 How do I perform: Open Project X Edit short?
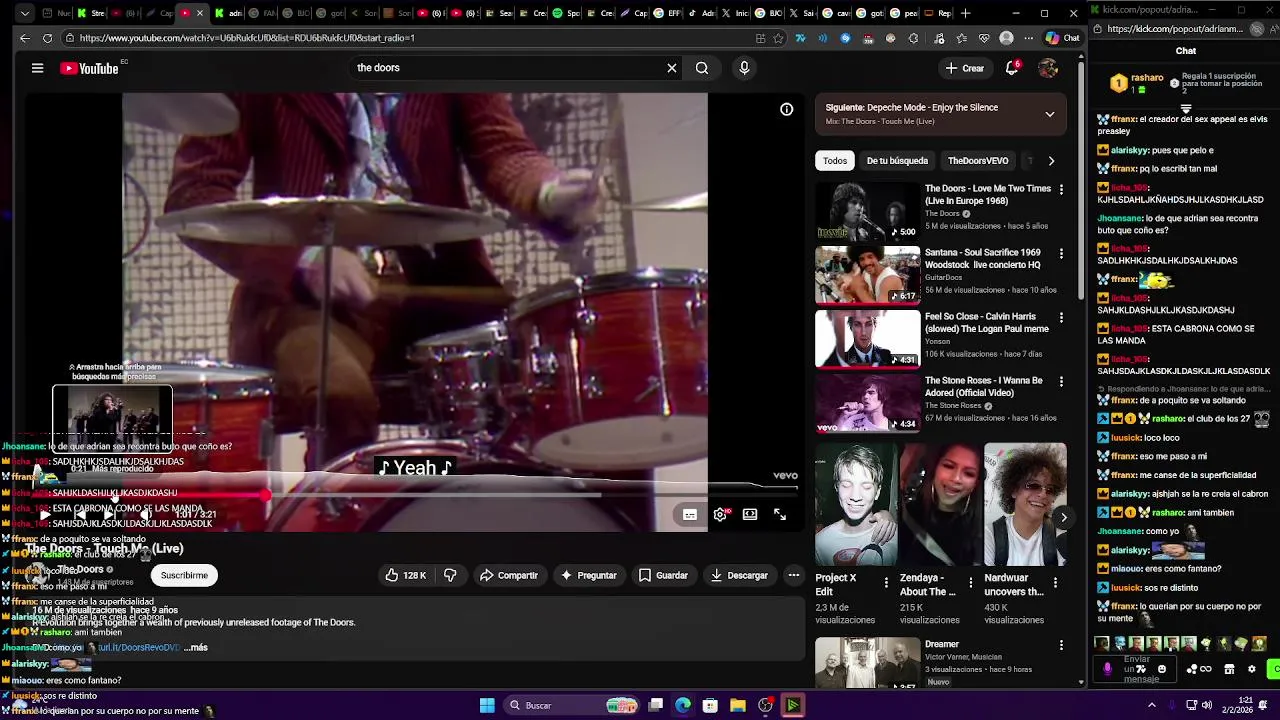[857, 504]
